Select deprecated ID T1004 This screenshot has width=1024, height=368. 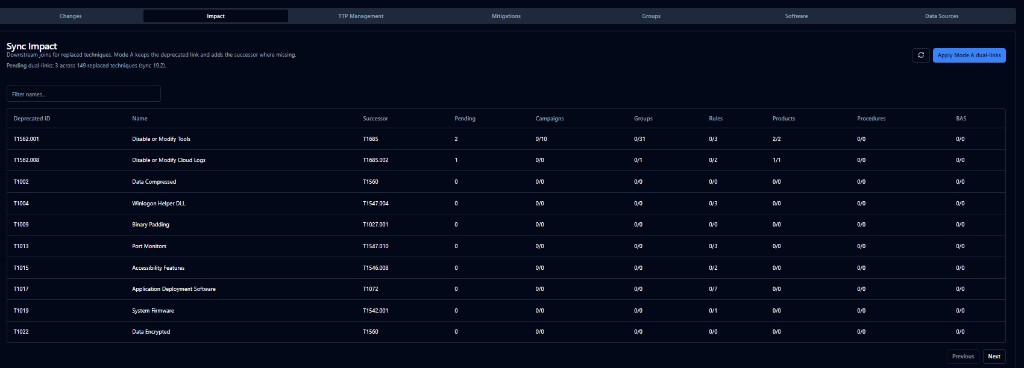click(21, 204)
